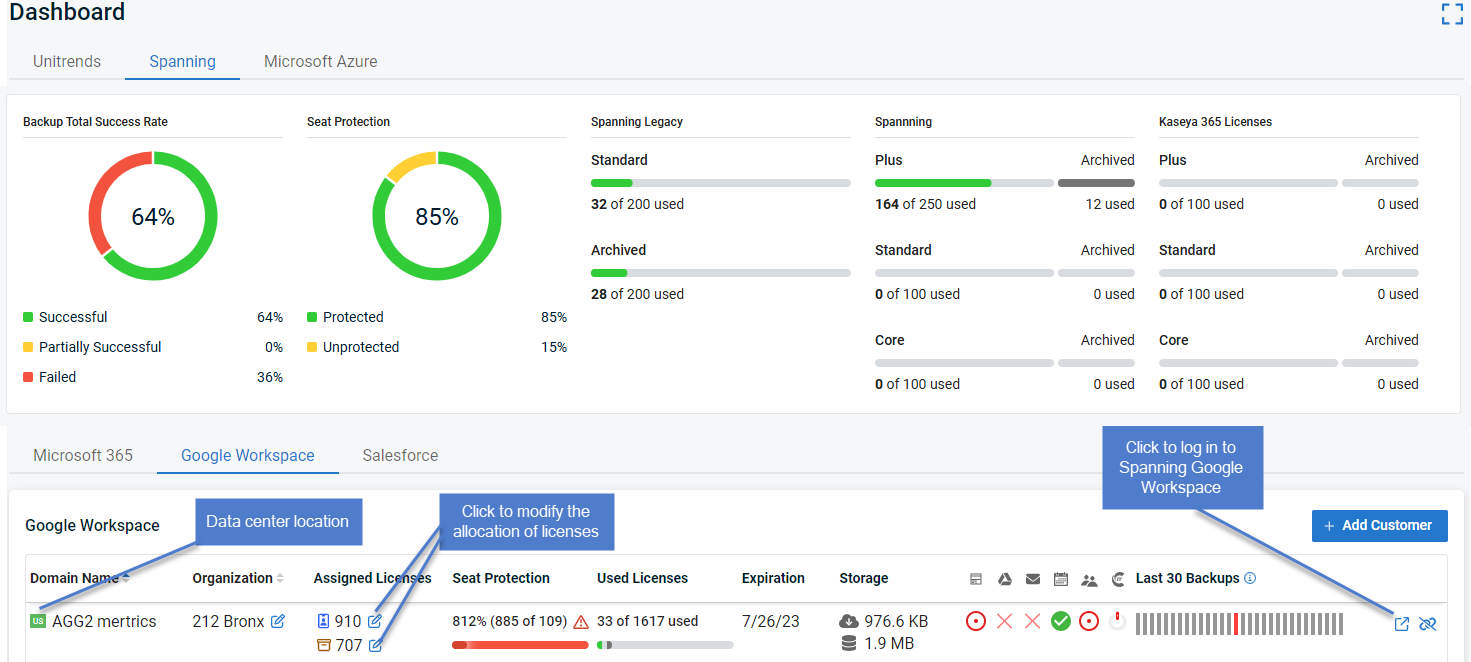Click the Partially Successful legend label
Image resolution: width=1471 pixels, height=662 pixels.
click(100, 347)
